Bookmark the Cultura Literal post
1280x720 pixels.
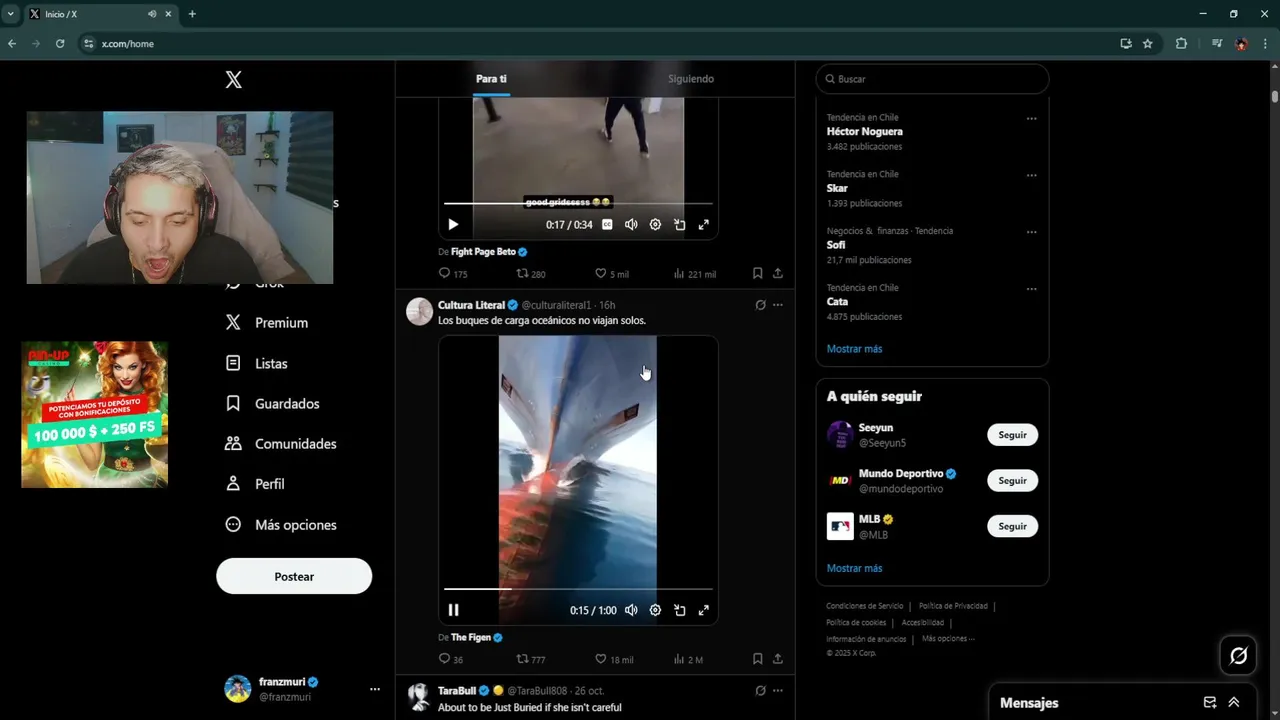pos(757,659)
